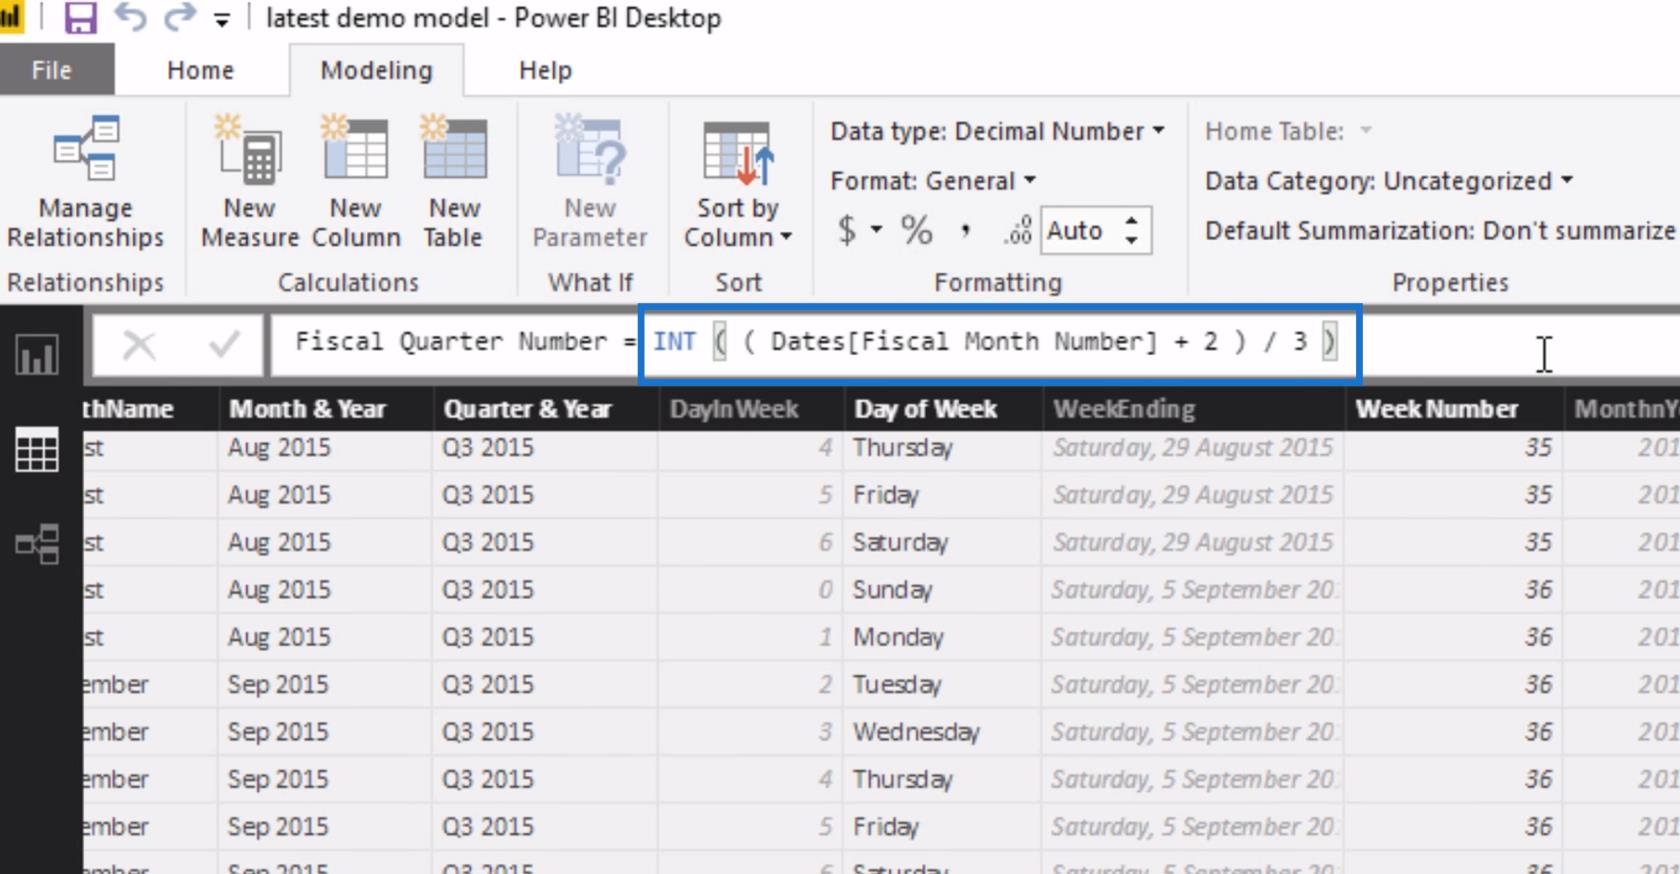Decrease decimal places with down arrow
This screenshot has width=1680, height=874.
[x=1132, y=241]
